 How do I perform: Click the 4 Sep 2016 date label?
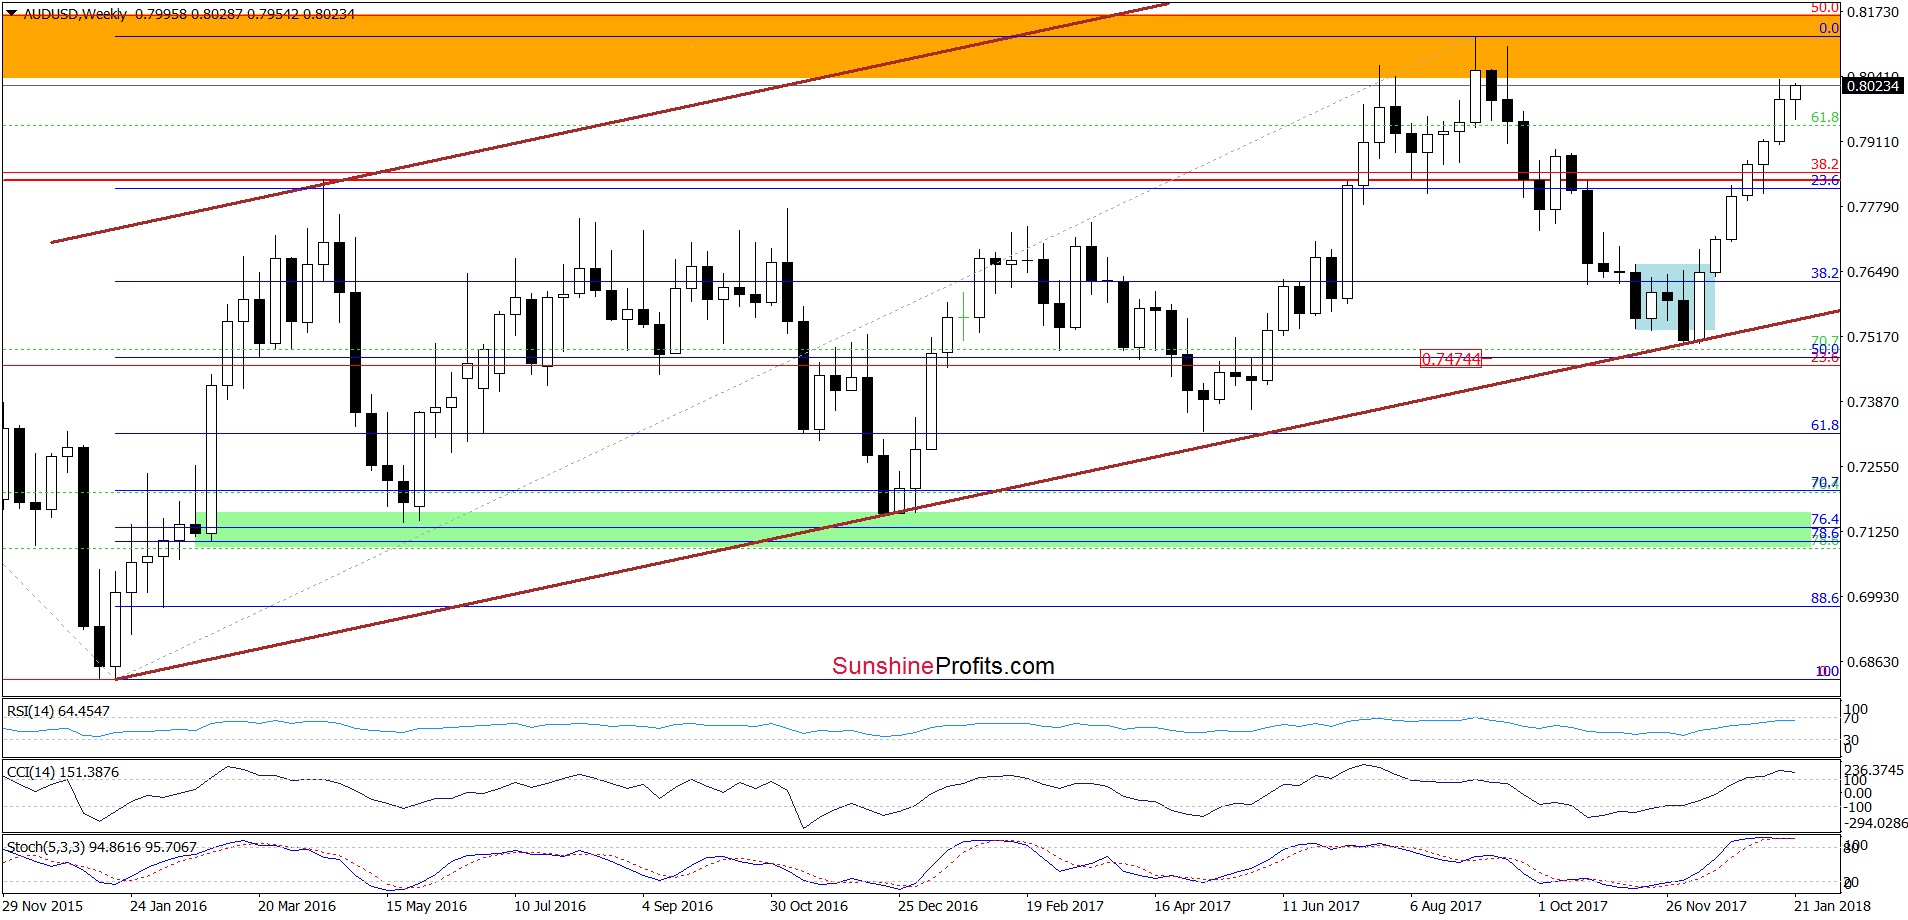[x=677, y=906]
